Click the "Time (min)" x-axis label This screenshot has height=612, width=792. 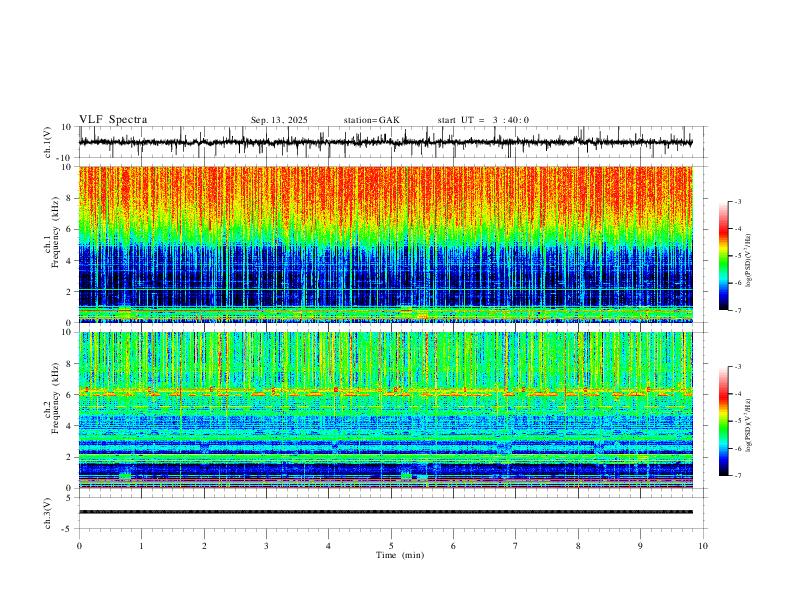pyautogui.click(x=400, y=555)
